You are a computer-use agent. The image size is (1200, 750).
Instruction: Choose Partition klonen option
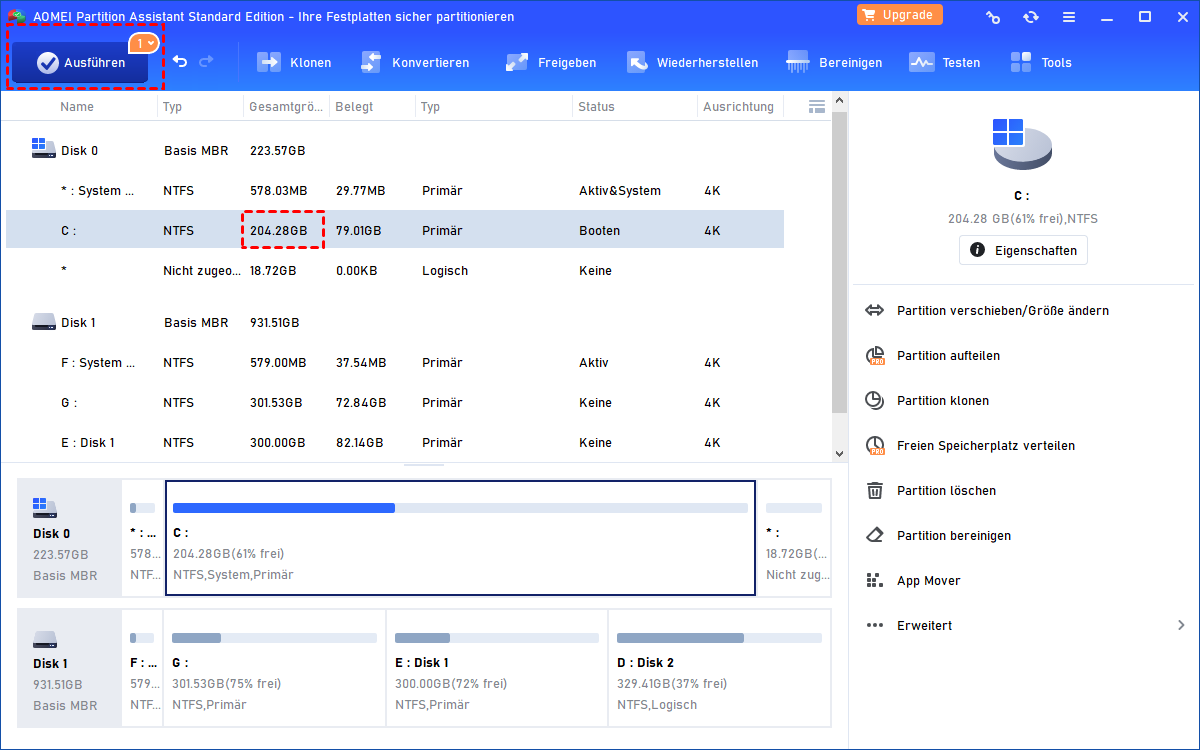tap(943, 401)
